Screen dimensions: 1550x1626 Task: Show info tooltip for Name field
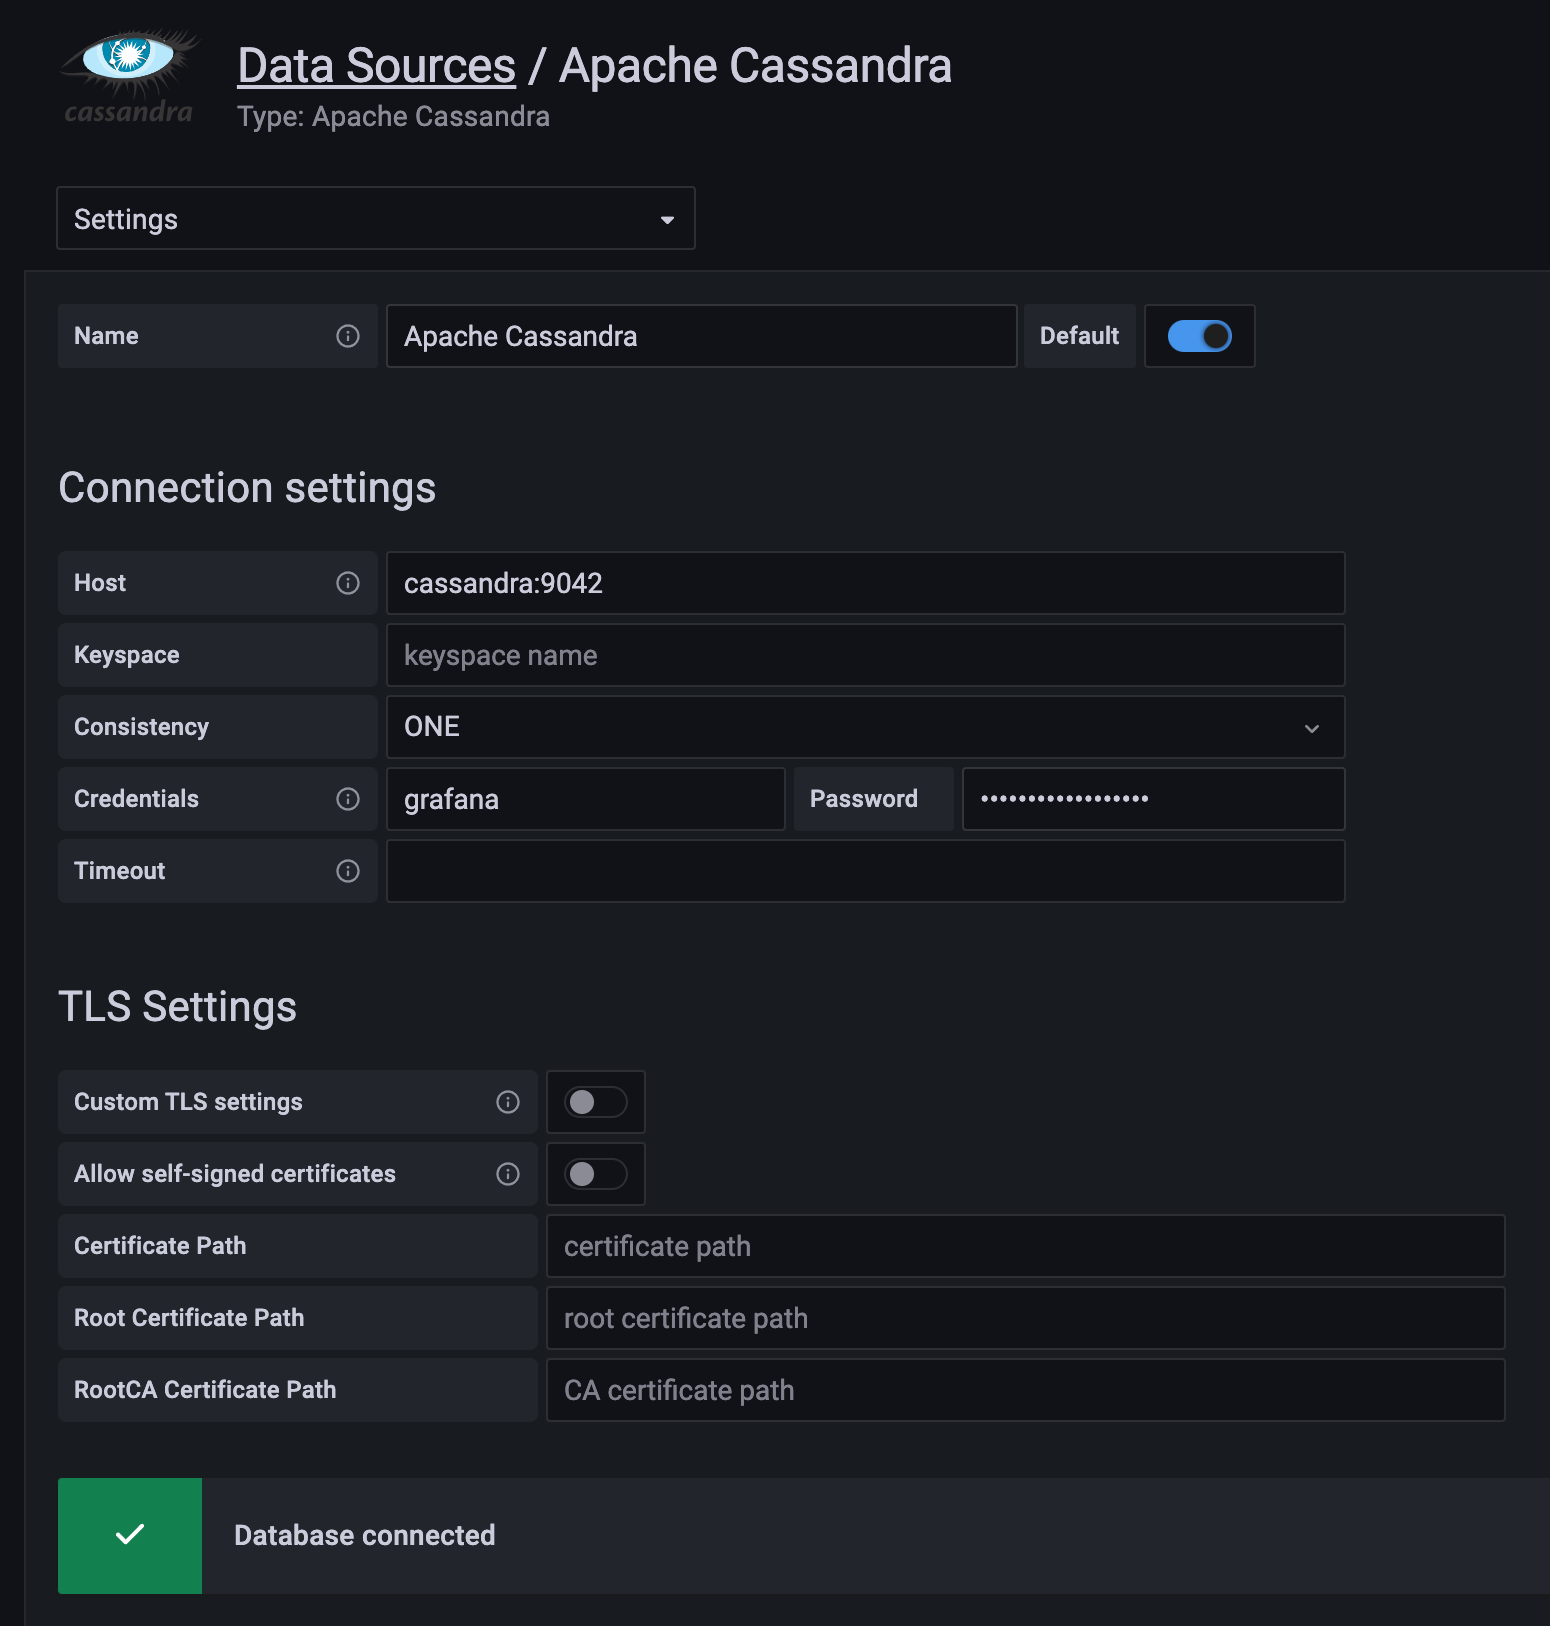[348, 336]
